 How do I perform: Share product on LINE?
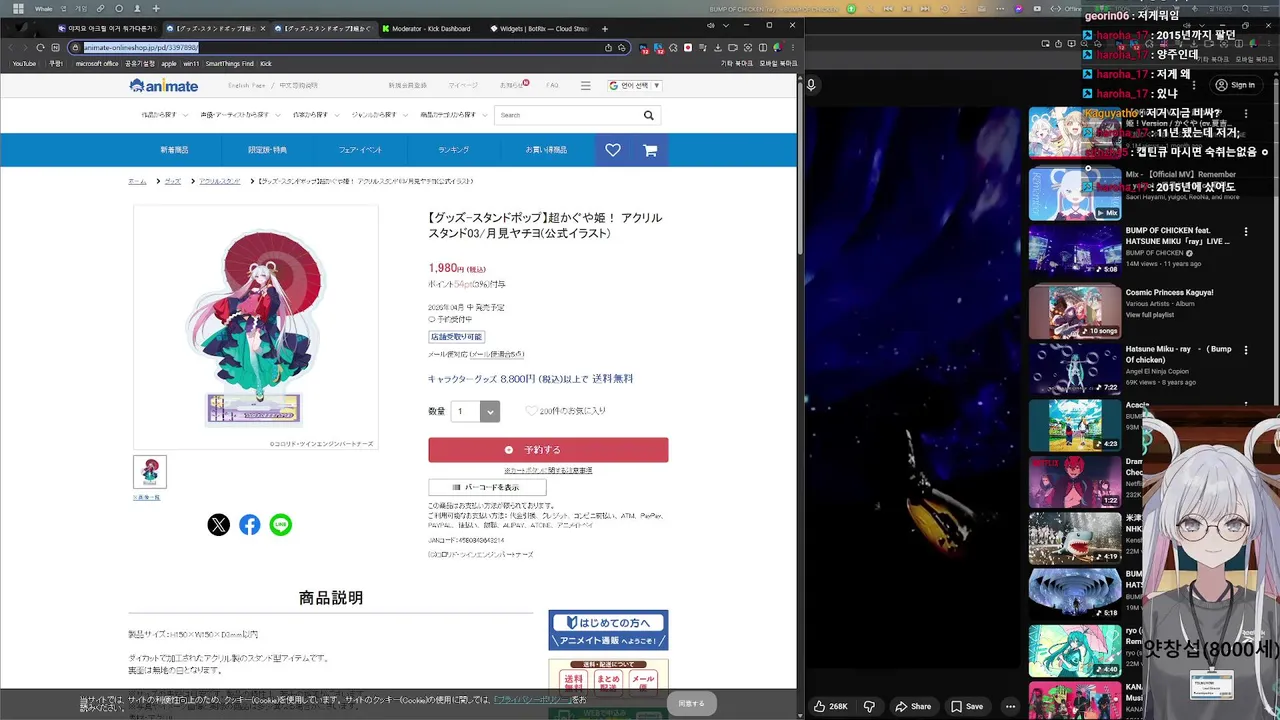point(281,525)
